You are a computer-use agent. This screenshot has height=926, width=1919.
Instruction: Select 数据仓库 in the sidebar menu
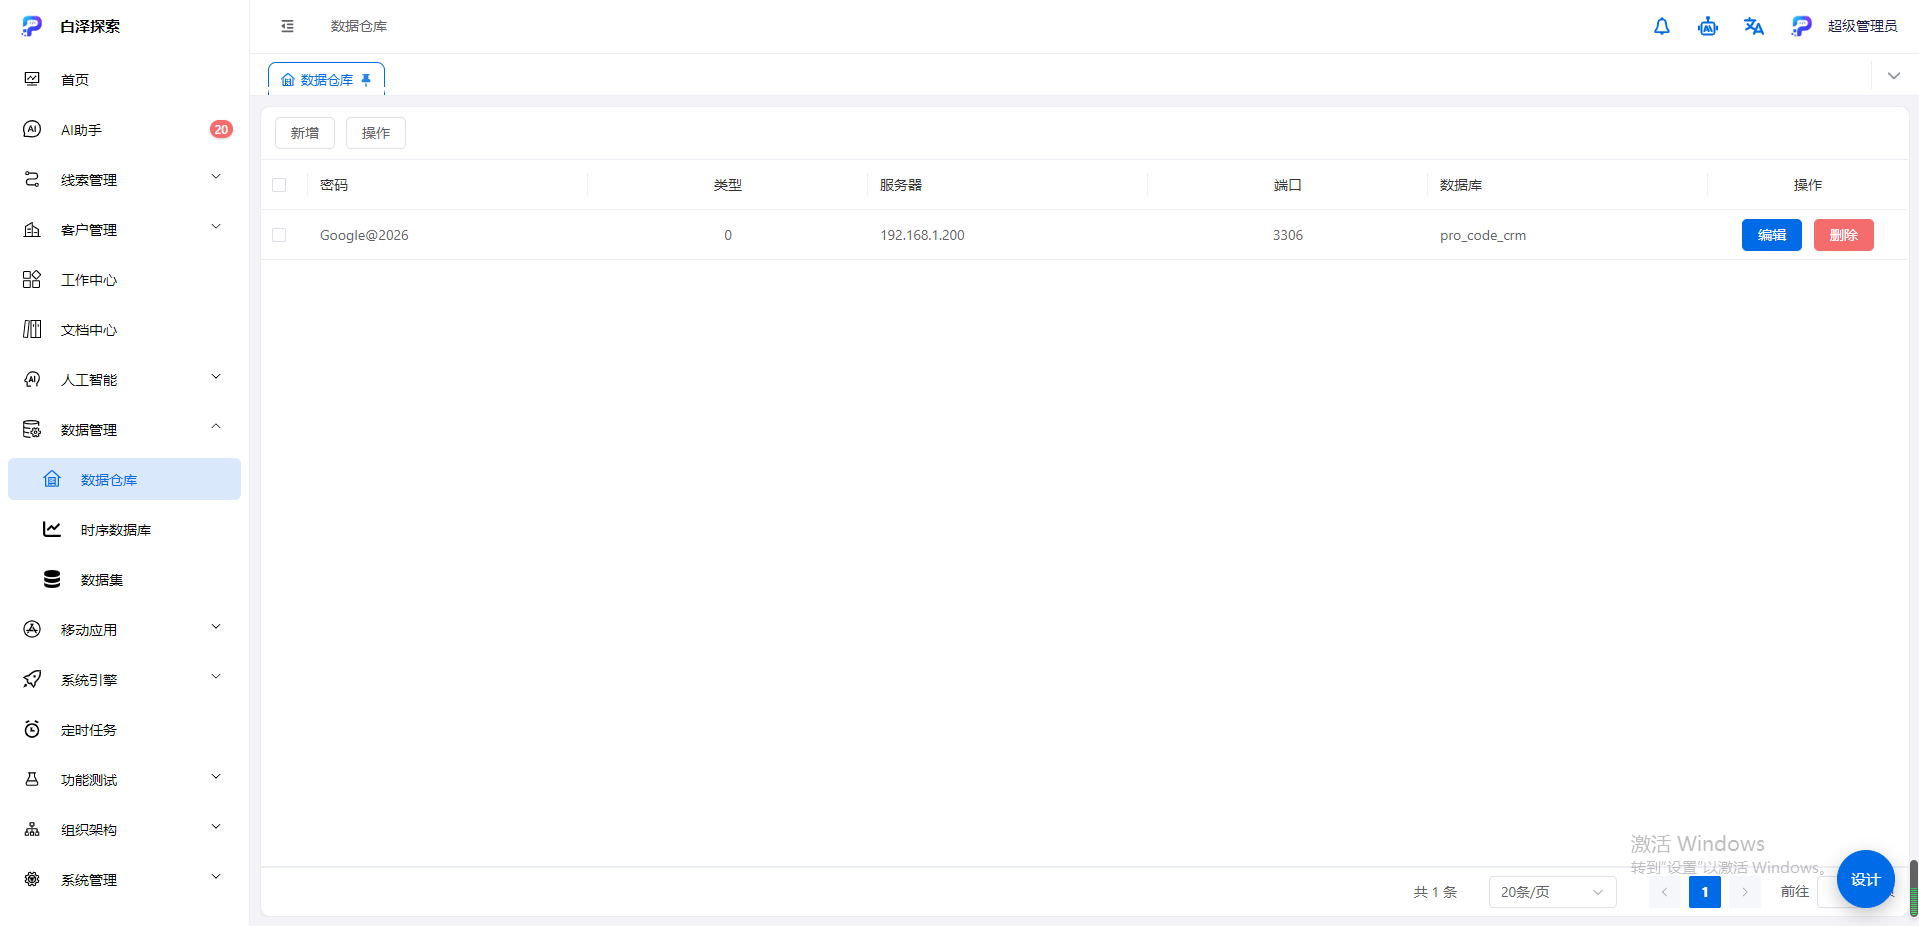[x=124, y=479]
